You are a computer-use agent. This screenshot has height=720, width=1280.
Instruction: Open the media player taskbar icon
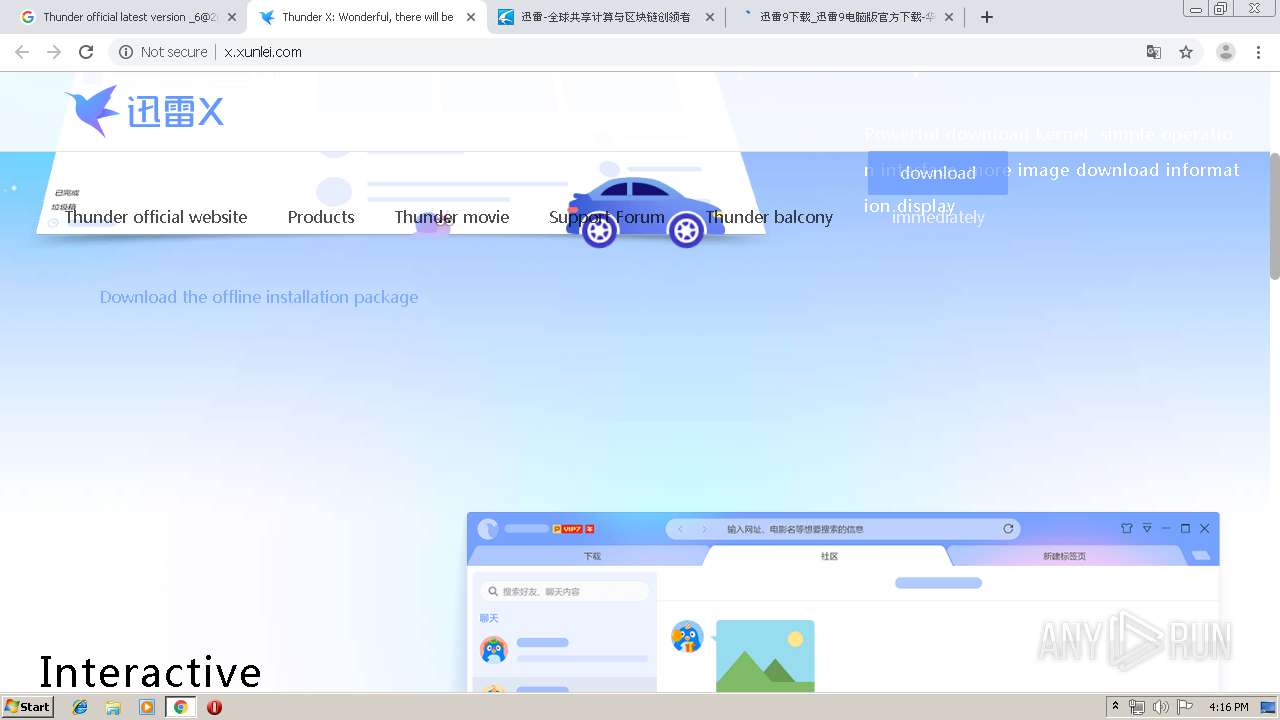click(147, 707)
